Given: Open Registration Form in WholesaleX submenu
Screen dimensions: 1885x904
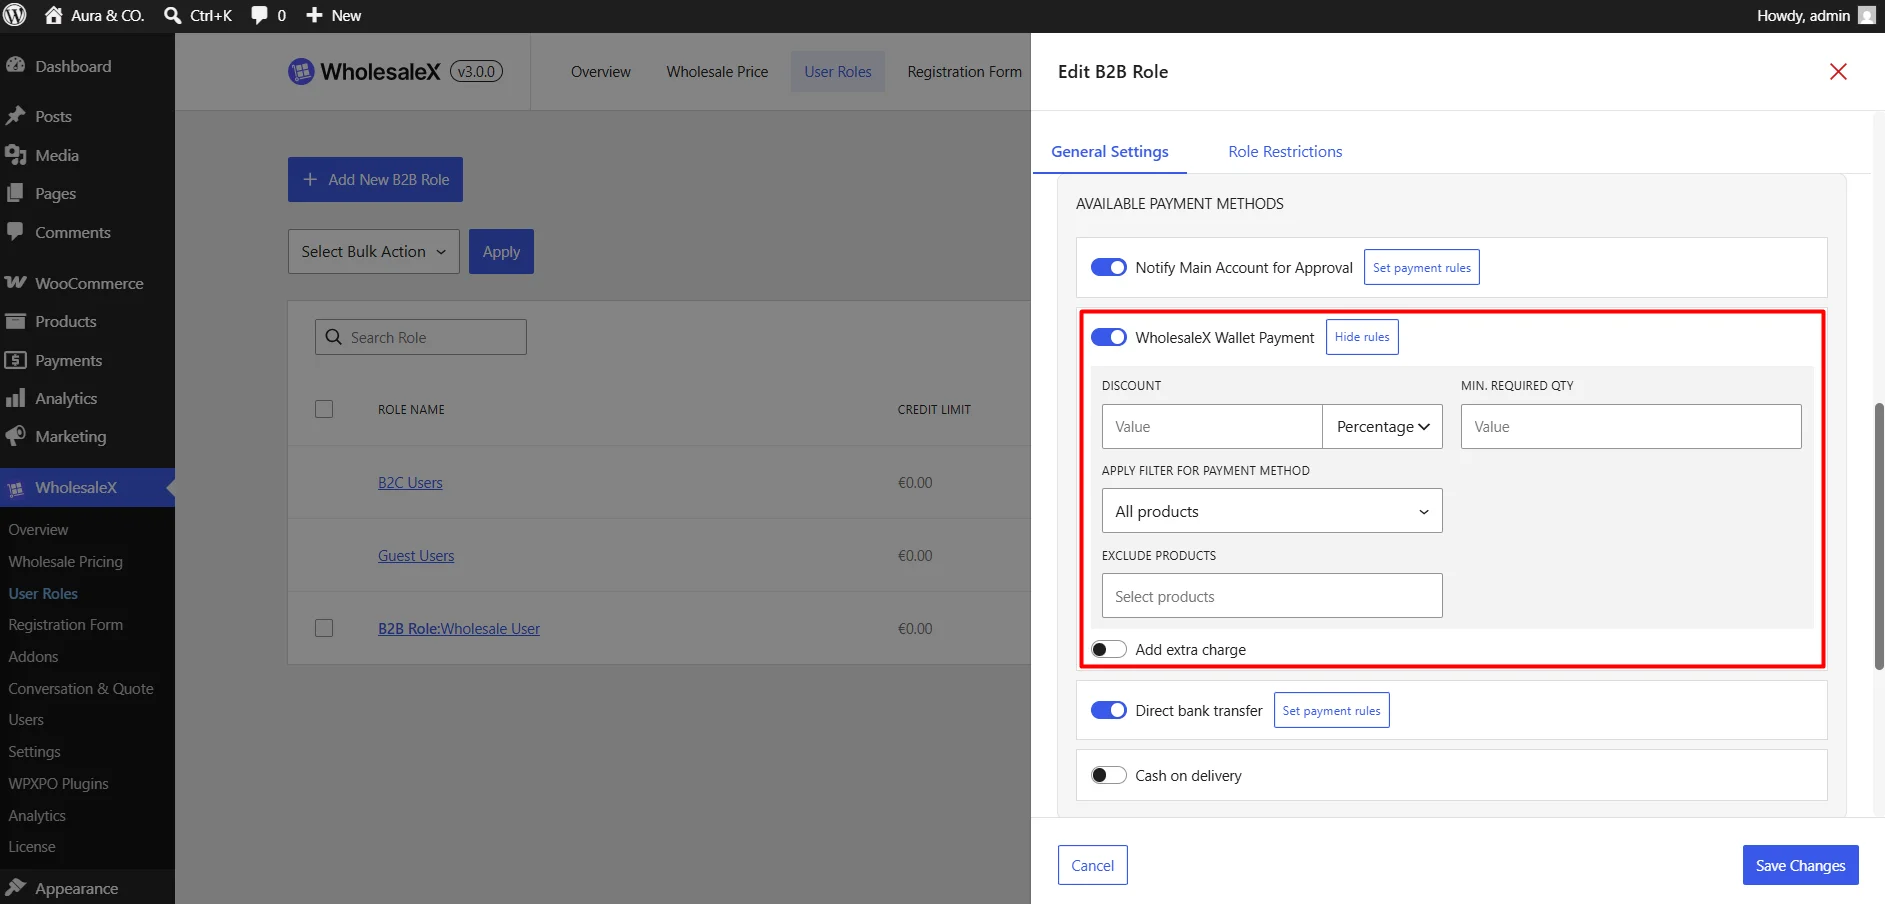Looking at the screenshot, I should (66, 625).
